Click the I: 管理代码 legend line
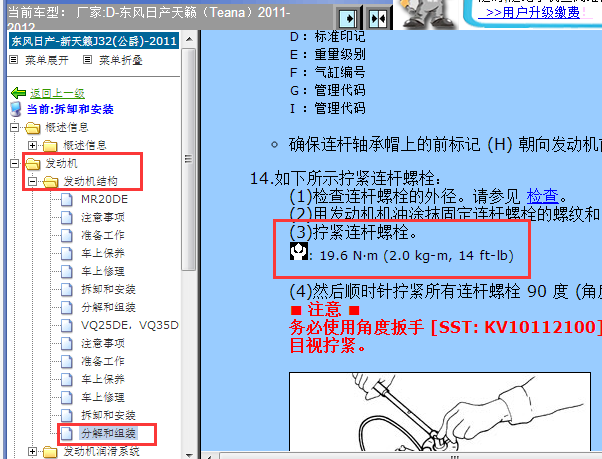602x459 pixels. (x=327, y=109)
